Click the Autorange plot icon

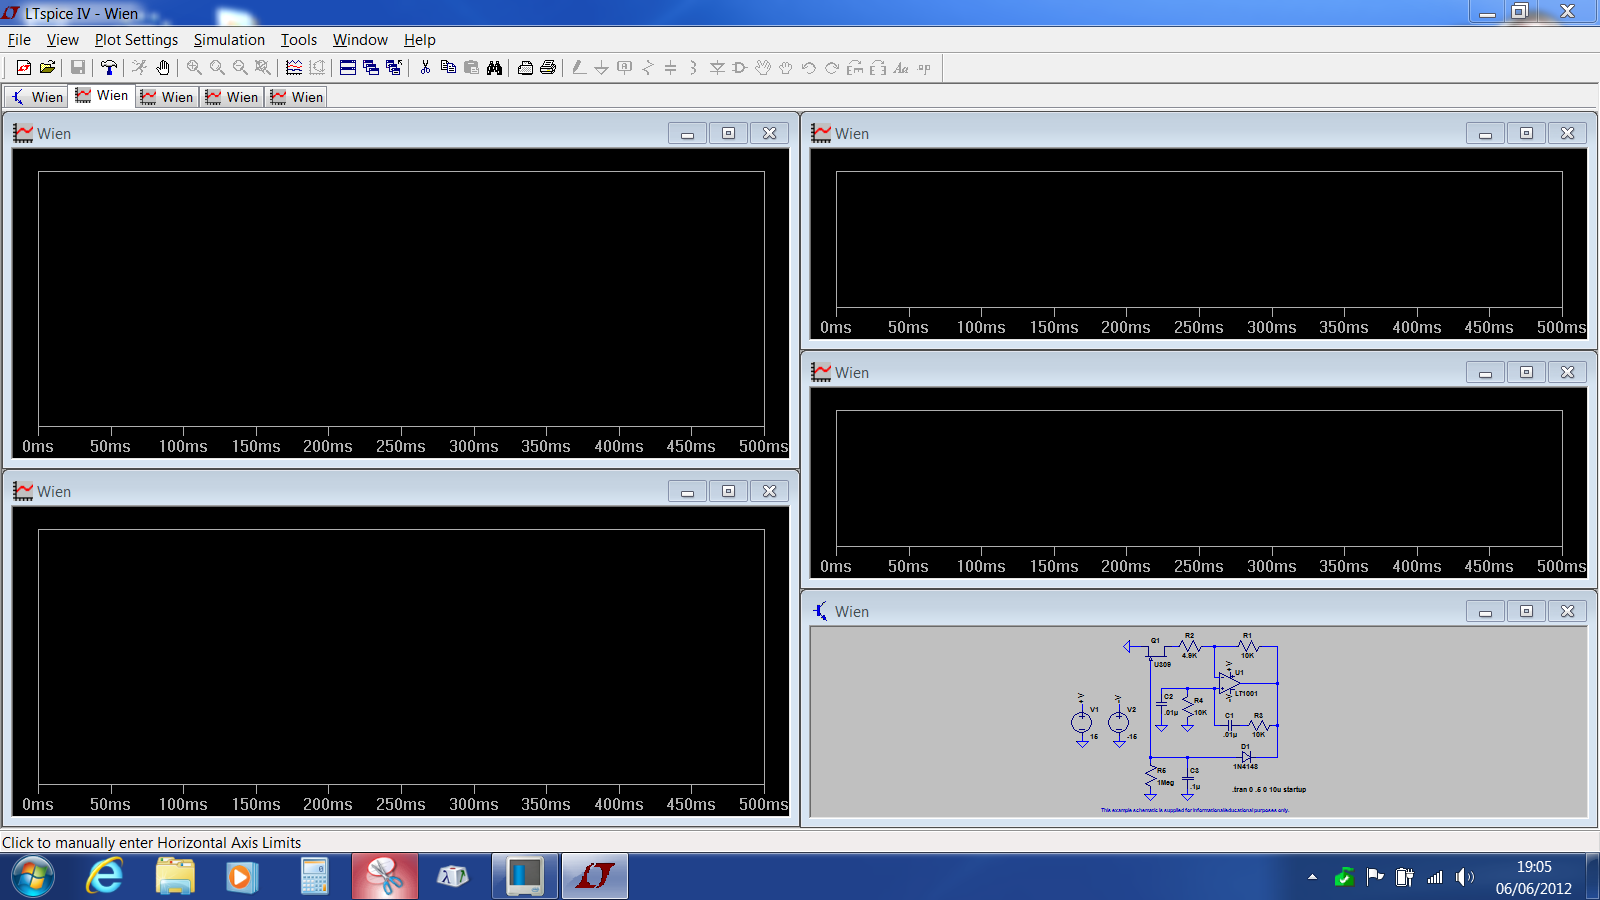pos(317,68)
